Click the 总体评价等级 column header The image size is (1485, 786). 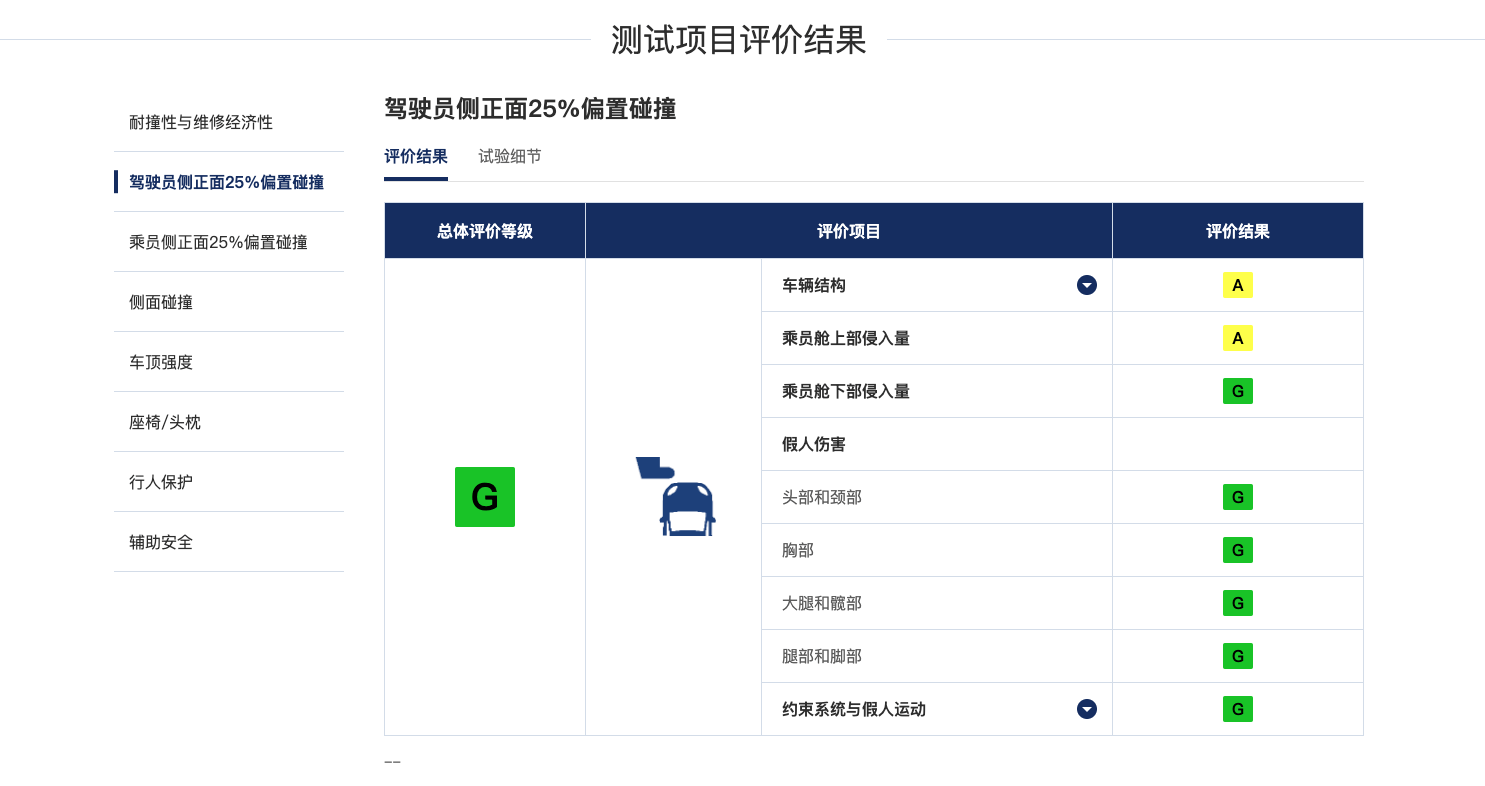tap(485, 231)
